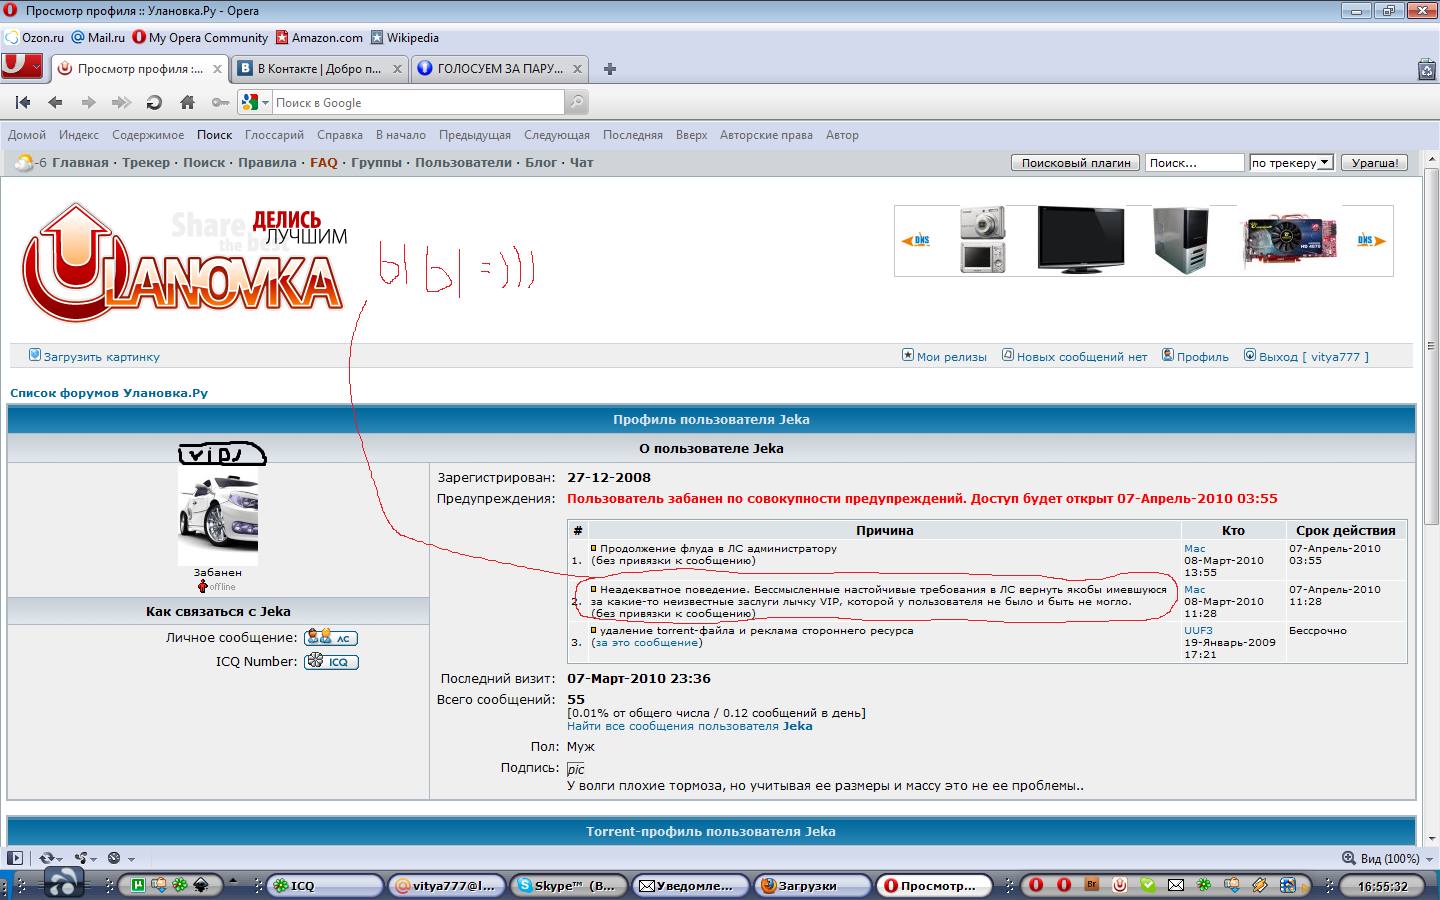Open the uTorrent icon in quick launch
Viewport: 1440px width, 900px height.
137,885
